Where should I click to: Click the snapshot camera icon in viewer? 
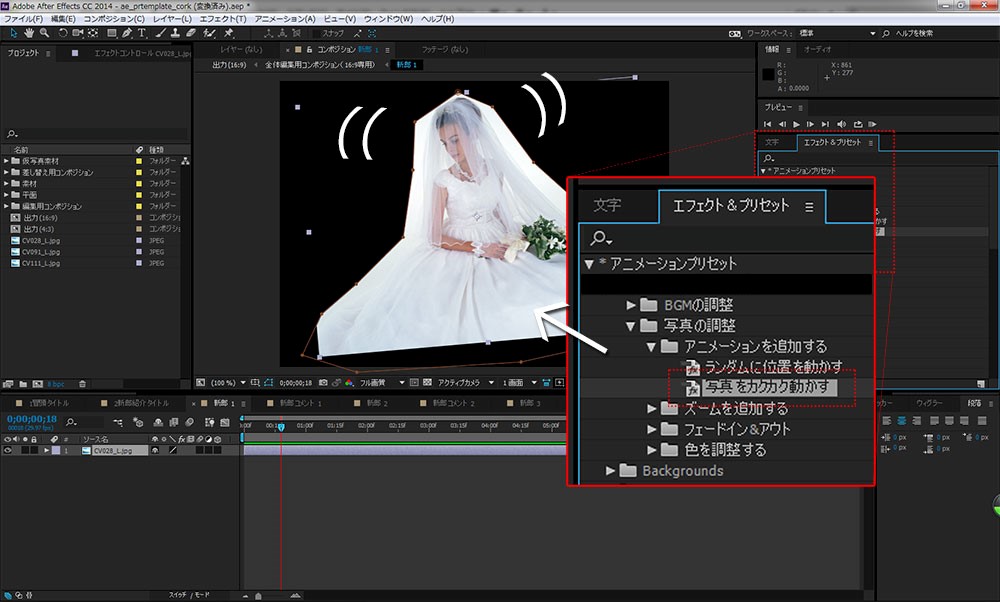[x=321, y=382]
